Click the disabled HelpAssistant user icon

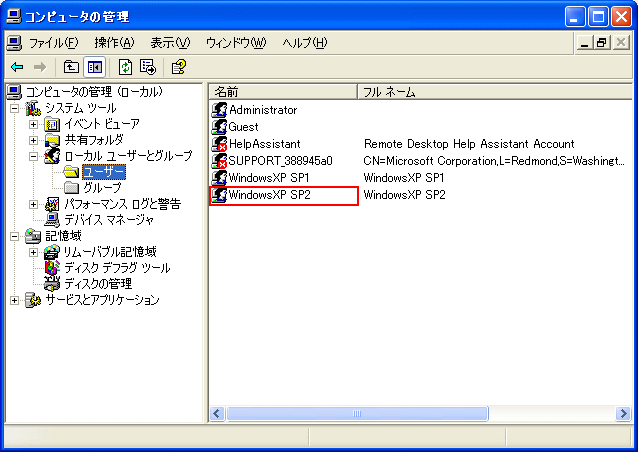point(219,144)
